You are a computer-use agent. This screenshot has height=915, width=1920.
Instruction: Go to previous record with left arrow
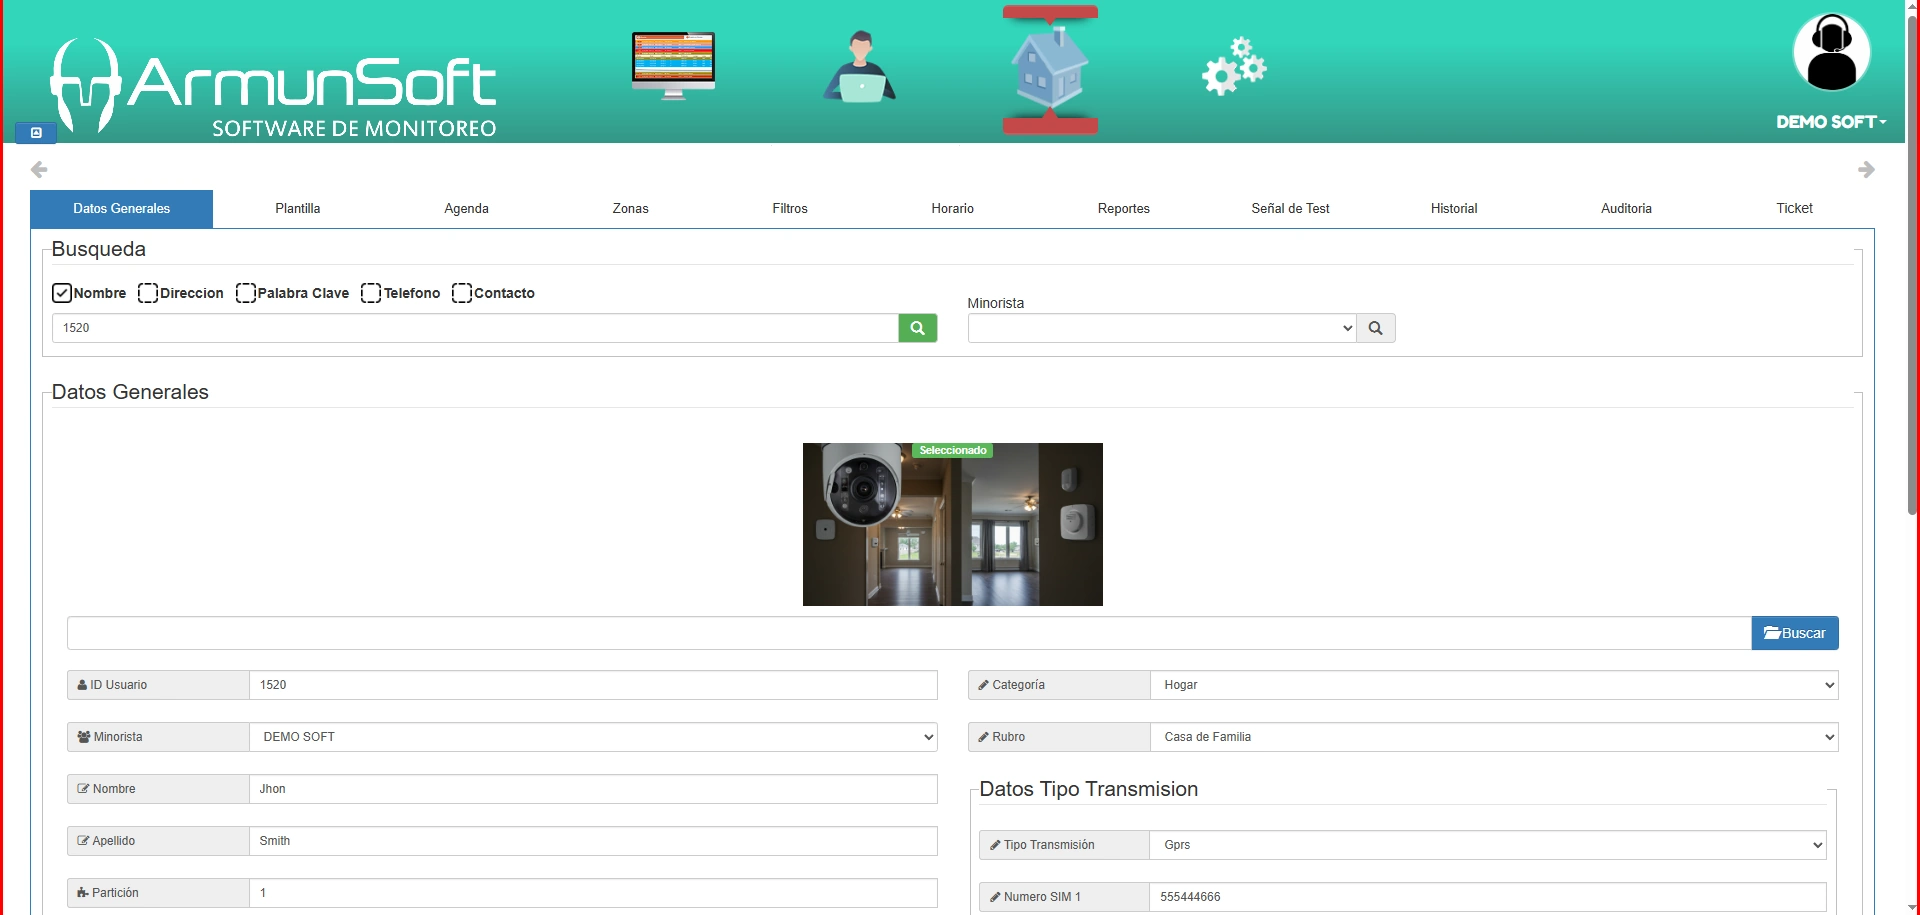(x=39, y=169)
